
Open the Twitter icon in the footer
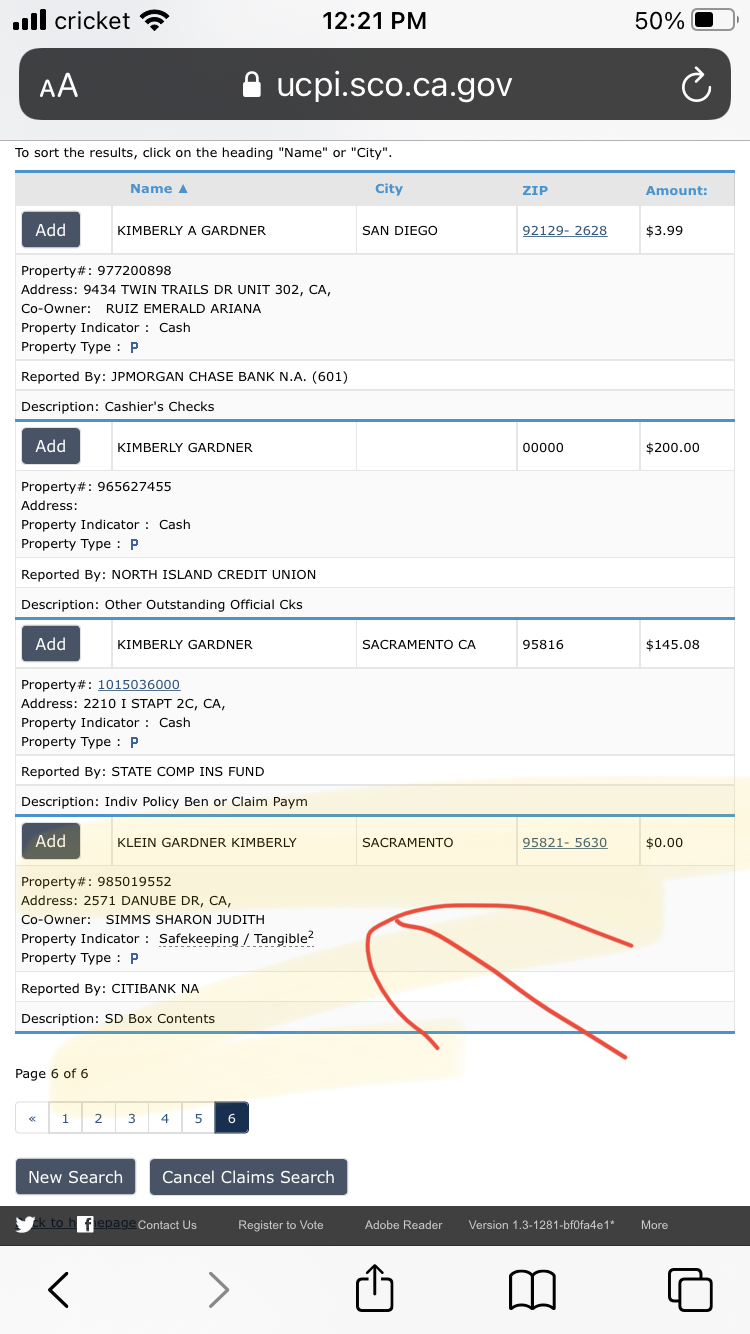point(25,1224)
